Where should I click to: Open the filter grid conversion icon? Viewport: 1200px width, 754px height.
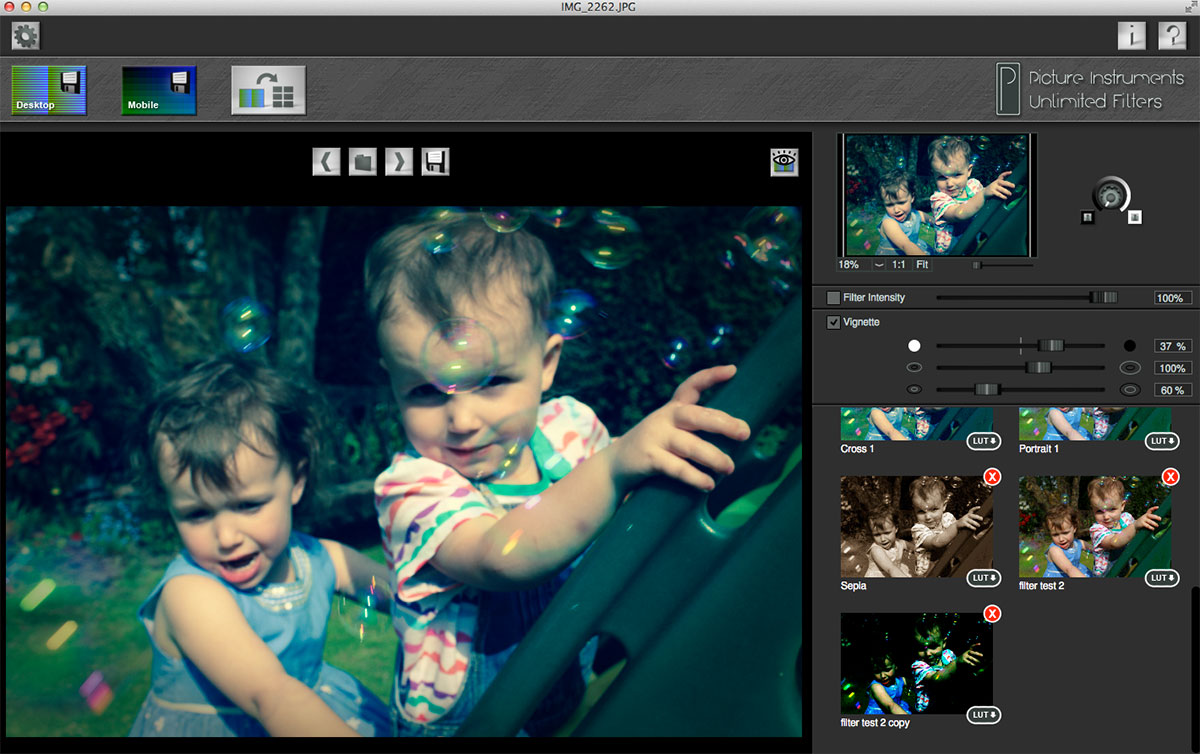pos(268,91)
